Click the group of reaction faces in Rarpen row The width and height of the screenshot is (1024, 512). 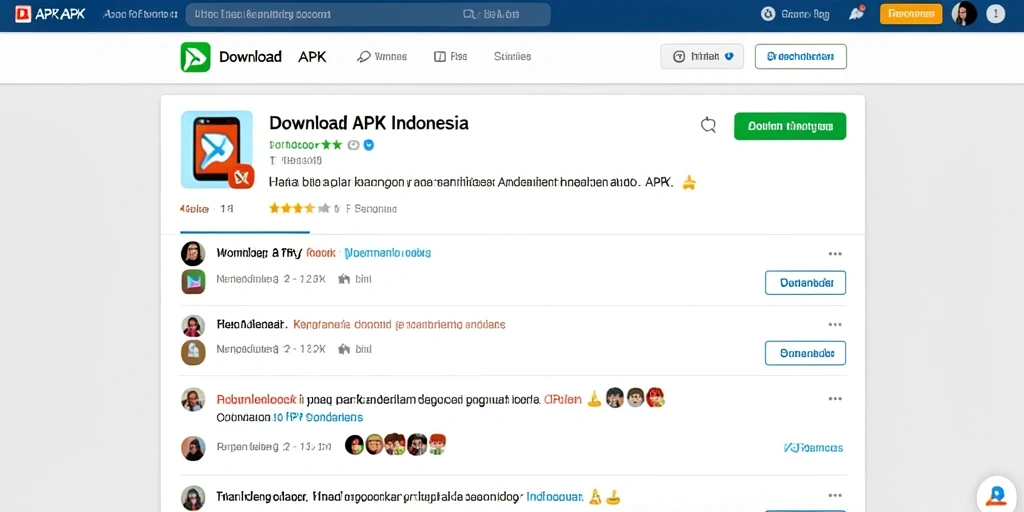(x=395, y=445)
